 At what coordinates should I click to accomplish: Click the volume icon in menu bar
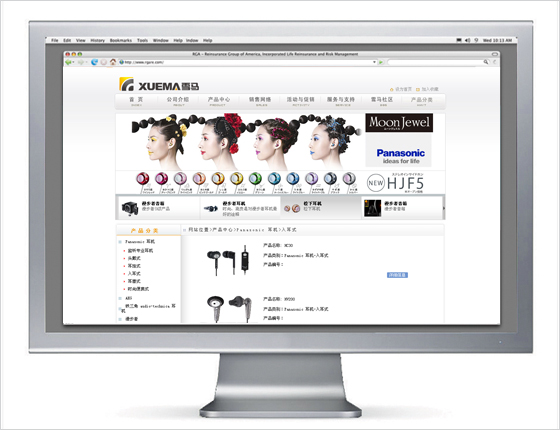click(x=468, y=40)
